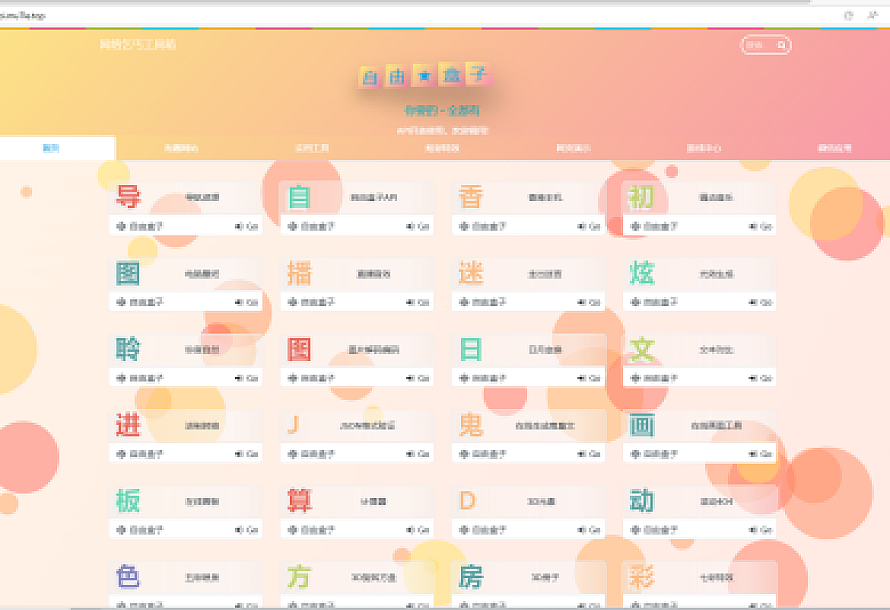Click the search field in the header
890x610 pixels.
coord(760,45)
